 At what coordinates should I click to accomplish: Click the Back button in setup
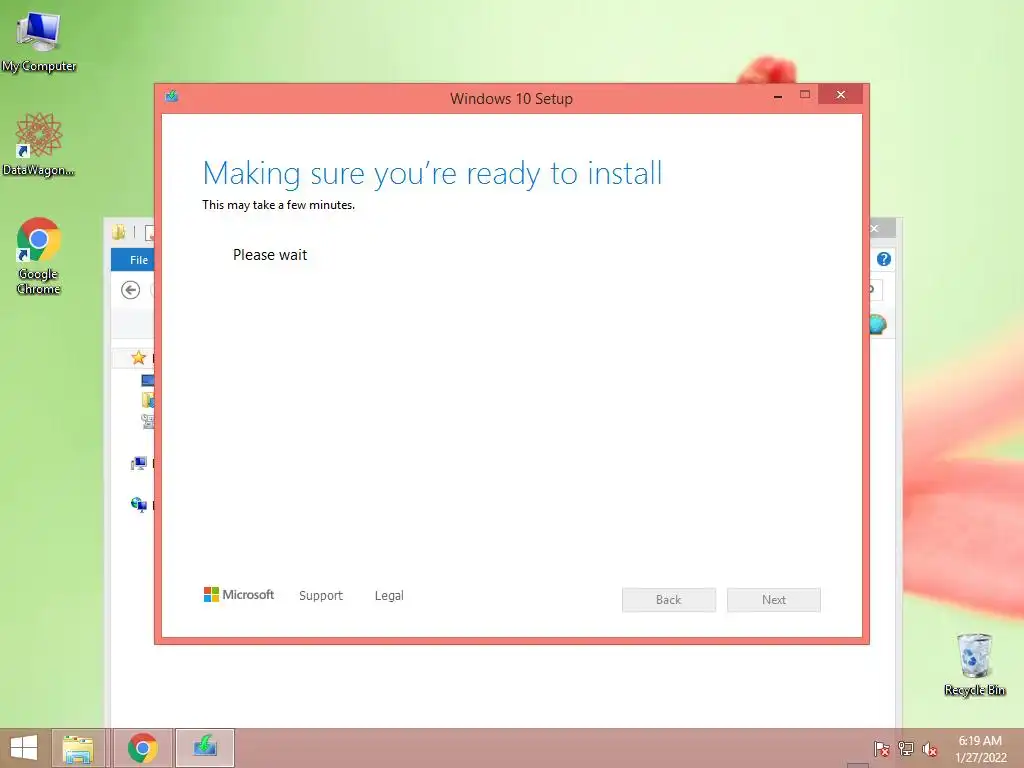point(669,600)
